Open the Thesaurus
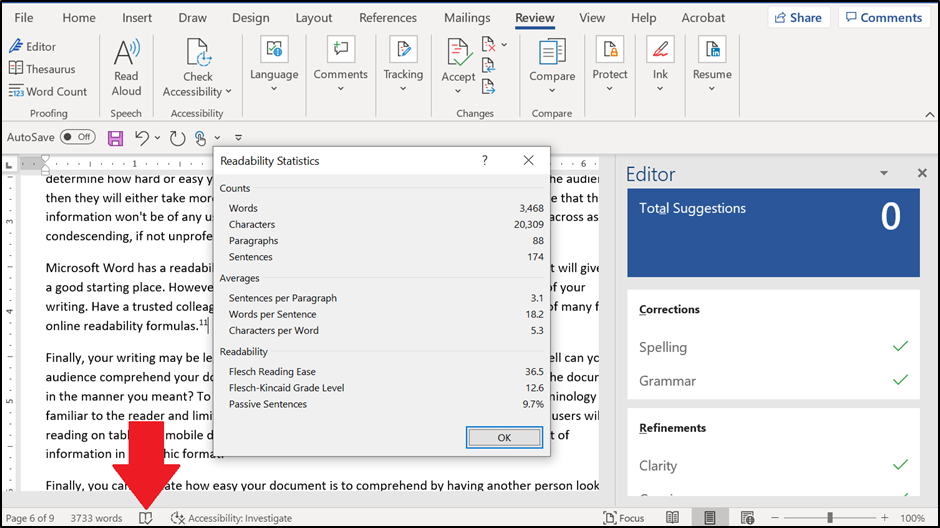The width and height of the screenshot is (940, 528). (x=42, y=69)
